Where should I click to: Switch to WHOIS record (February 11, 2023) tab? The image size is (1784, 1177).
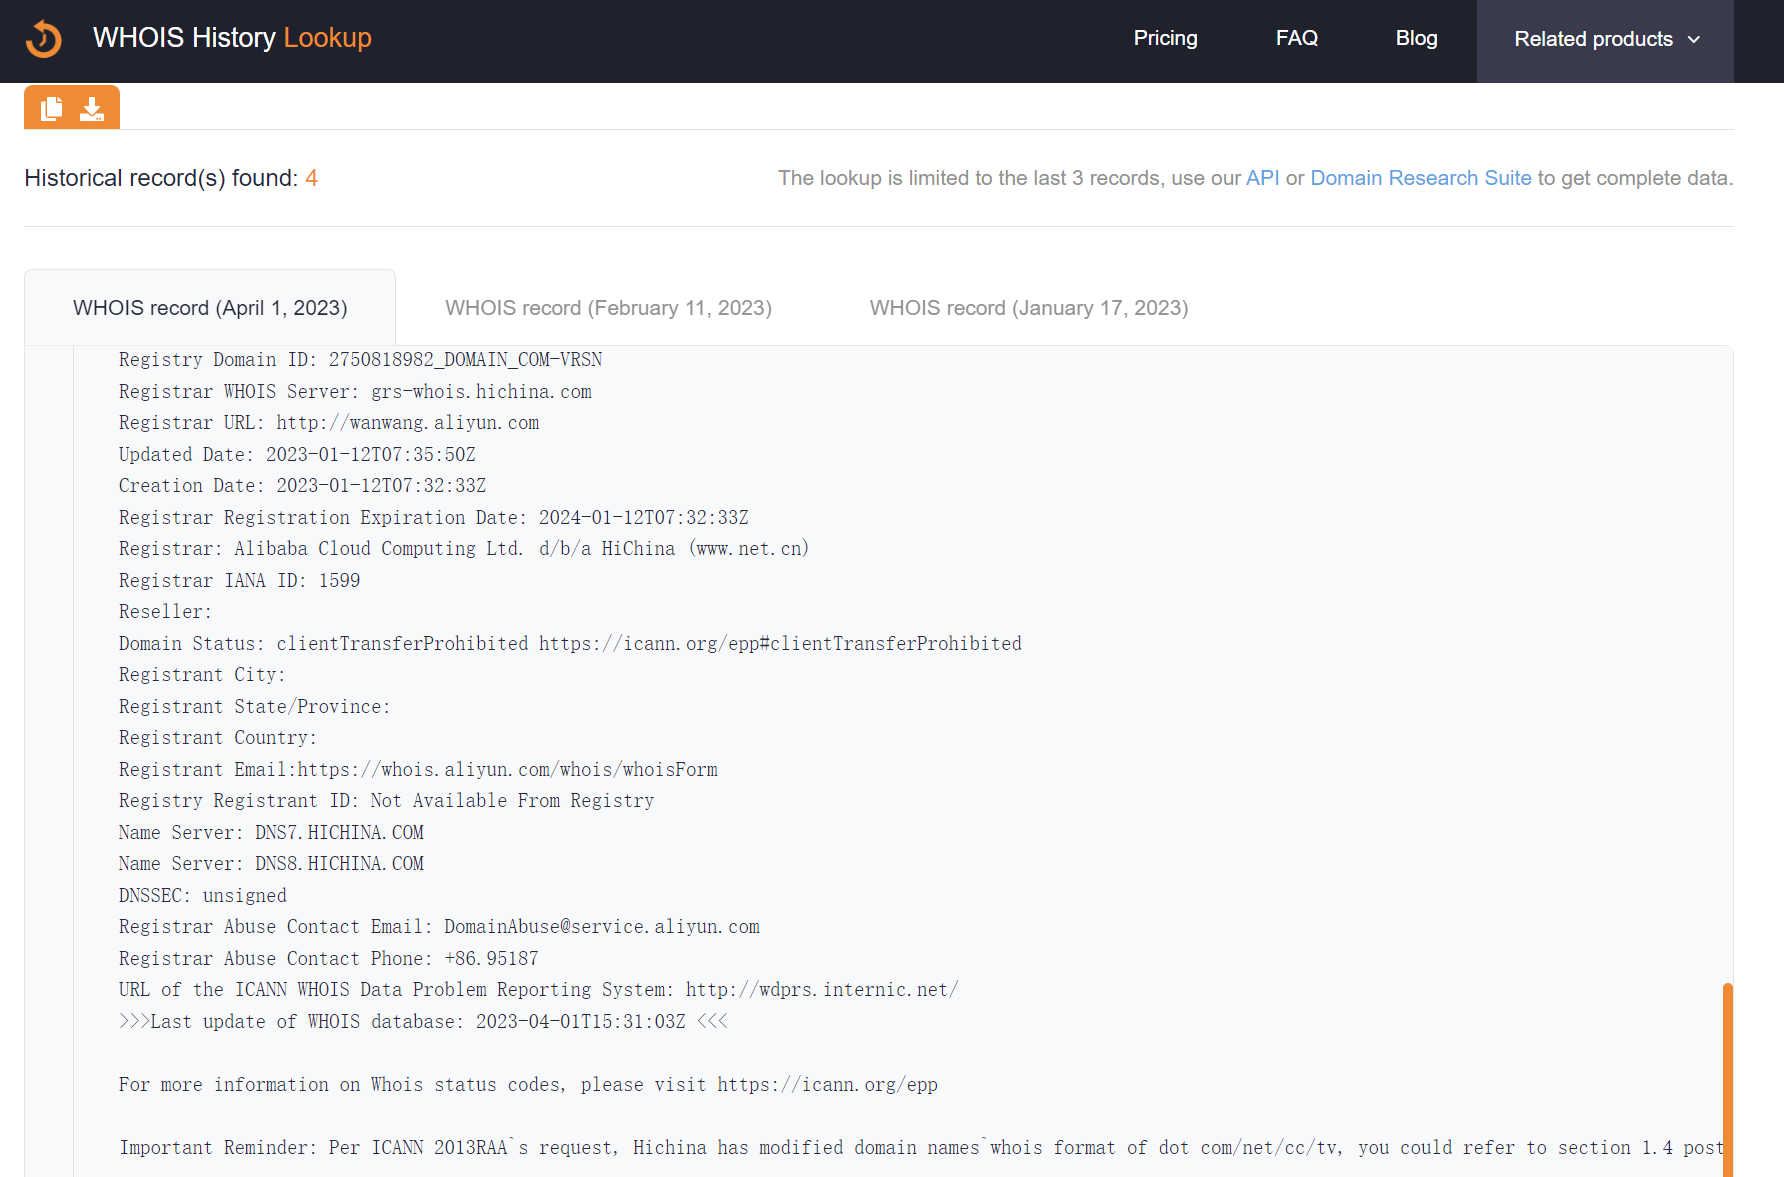click(x=608, y=308)
